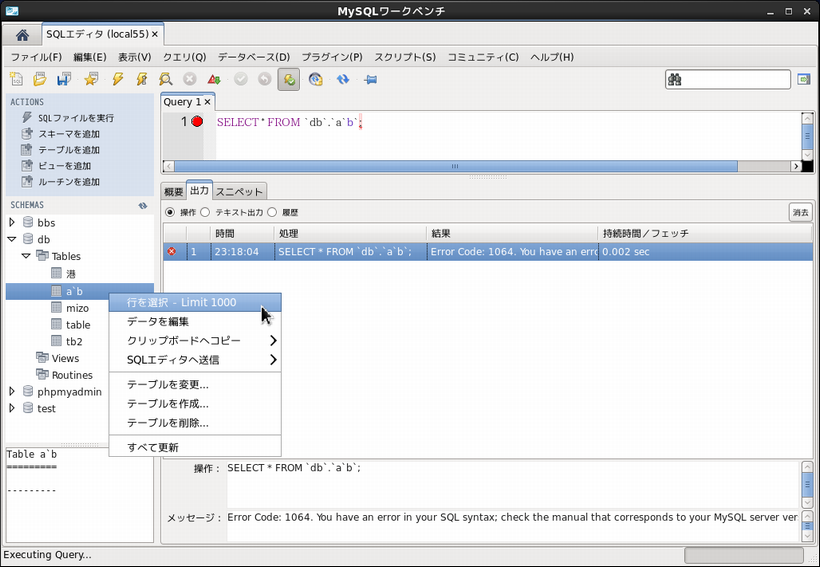Screen dimensions: 820x567
Task: Refresh blue arrows toolbar icon
Action: [x=343, y=80]
